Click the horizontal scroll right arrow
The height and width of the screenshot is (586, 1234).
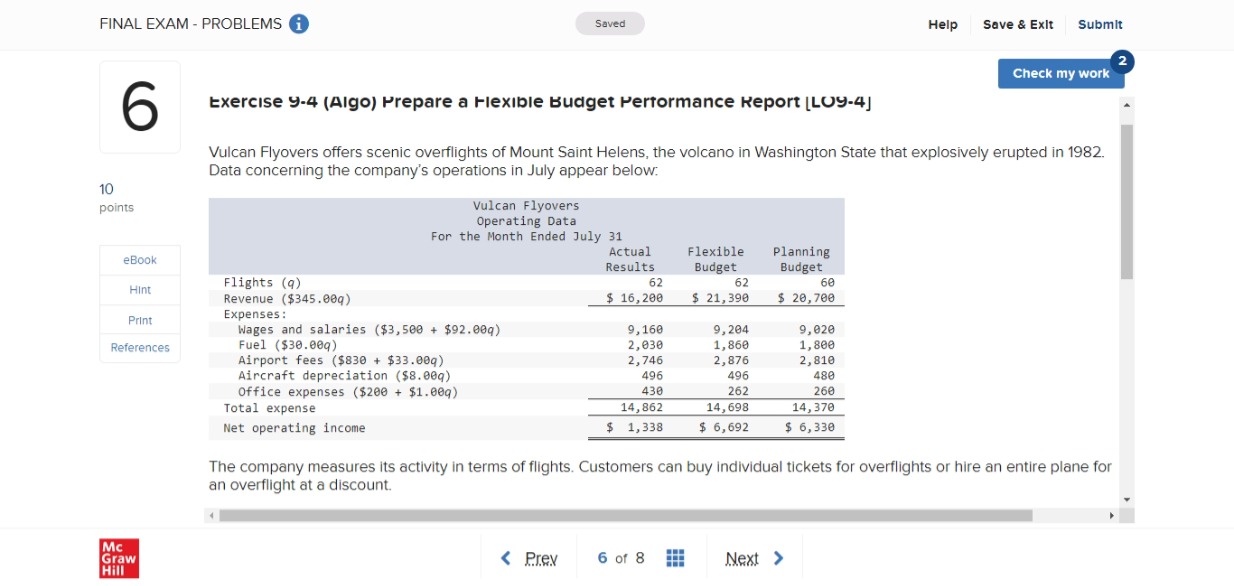click(1114, 516)
